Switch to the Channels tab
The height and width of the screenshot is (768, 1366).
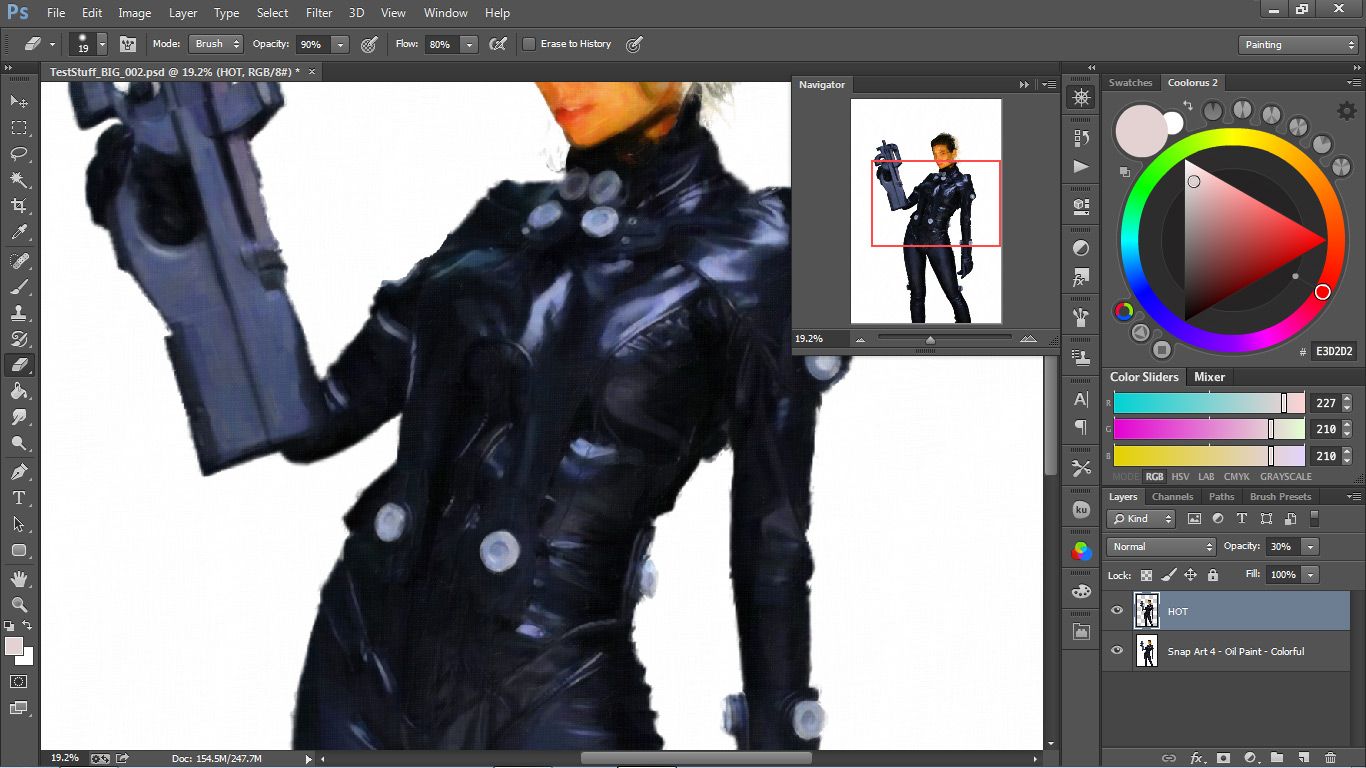(1172, 497)
